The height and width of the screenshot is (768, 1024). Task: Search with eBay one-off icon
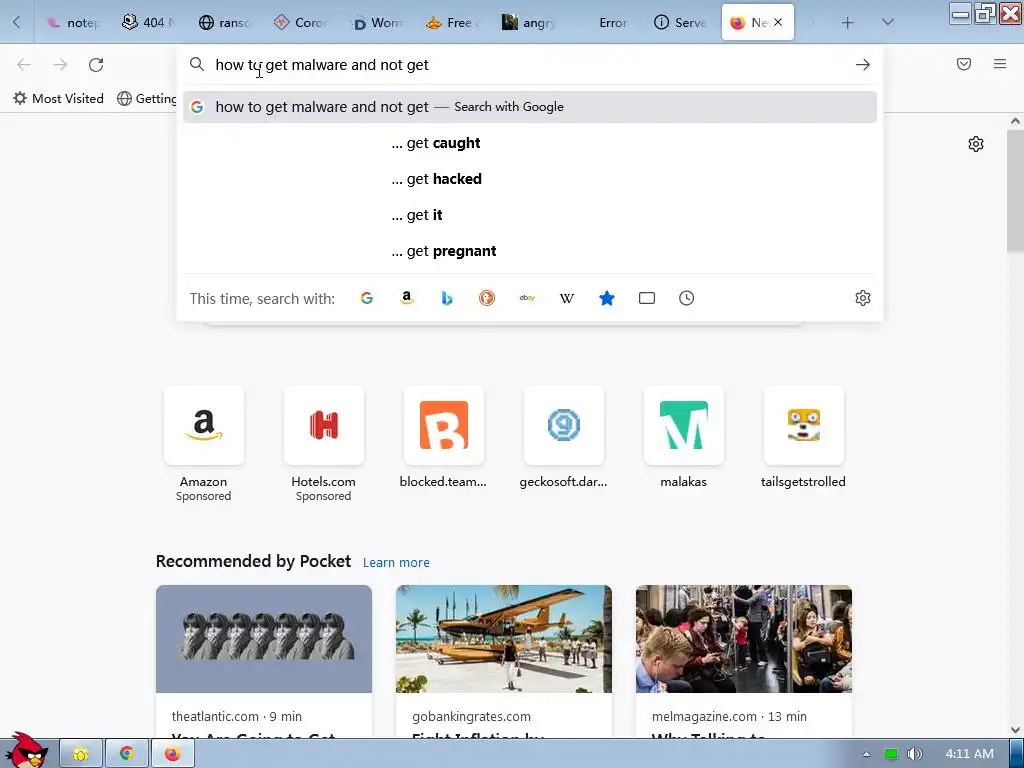pyautogui.click(x=527, y=298)
